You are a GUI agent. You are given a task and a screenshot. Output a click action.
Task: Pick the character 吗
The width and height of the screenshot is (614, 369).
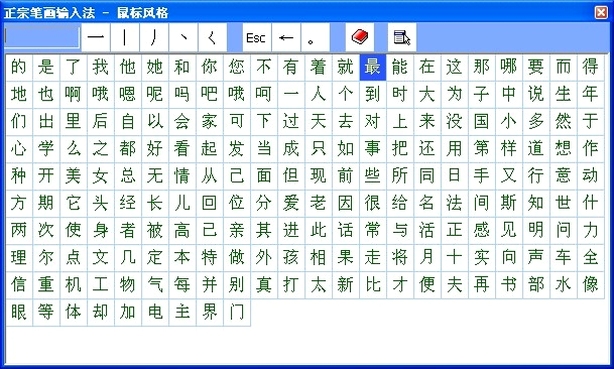tap(182, 94)
